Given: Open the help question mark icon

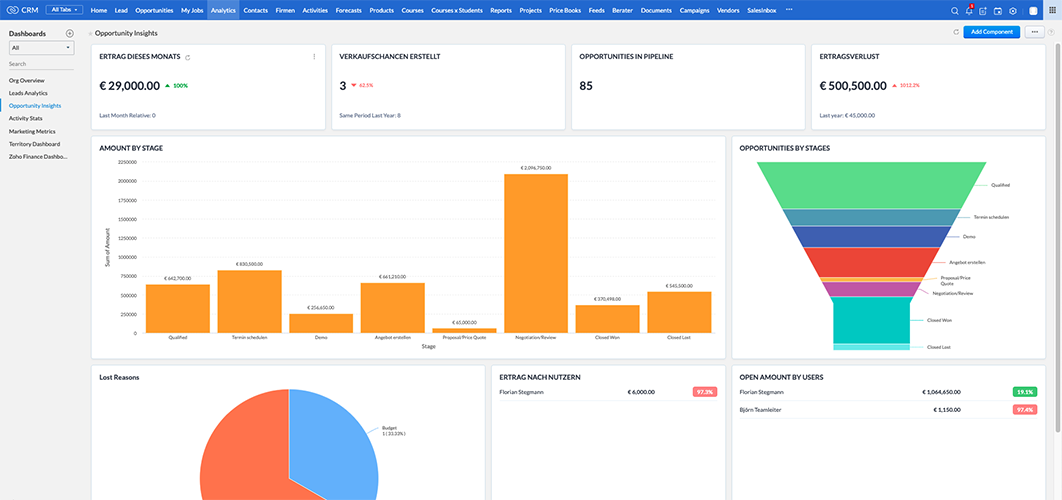Looking at the screenshot, I should (1051, 32).
